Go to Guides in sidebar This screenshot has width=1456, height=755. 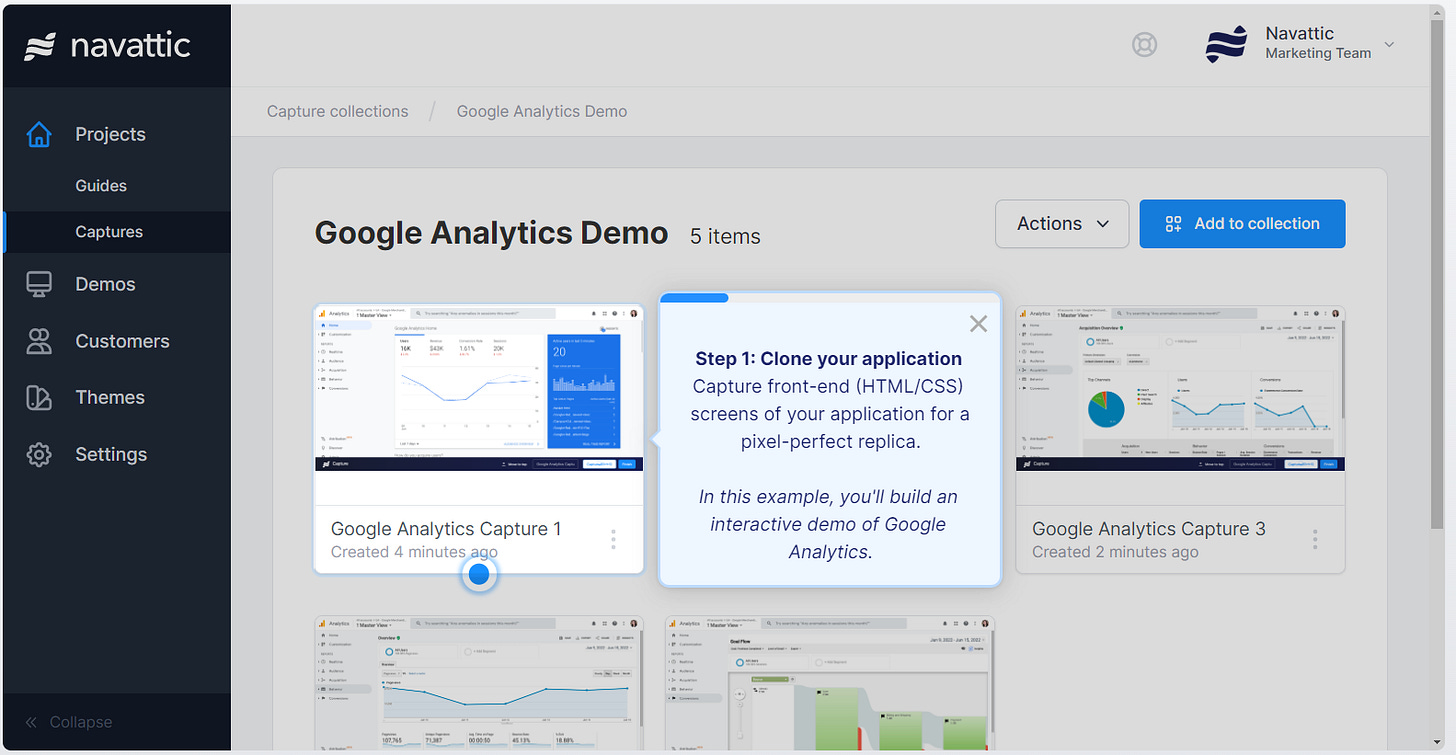(x=101, y=186)
